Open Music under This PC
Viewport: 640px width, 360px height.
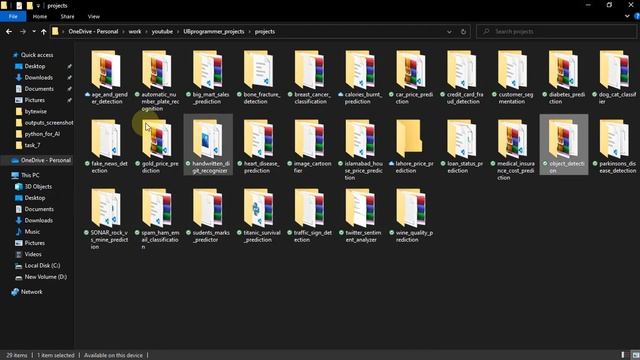click(32, 231)
